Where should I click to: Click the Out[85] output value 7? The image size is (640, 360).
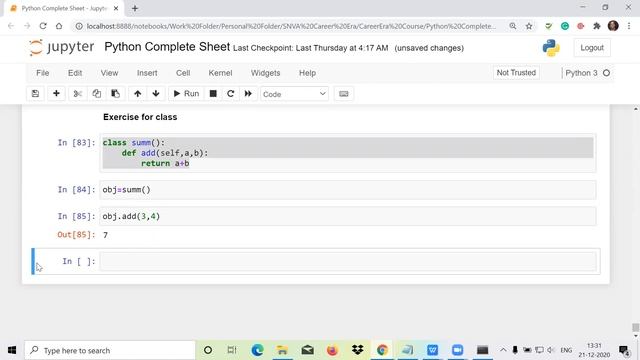[105, 235]
